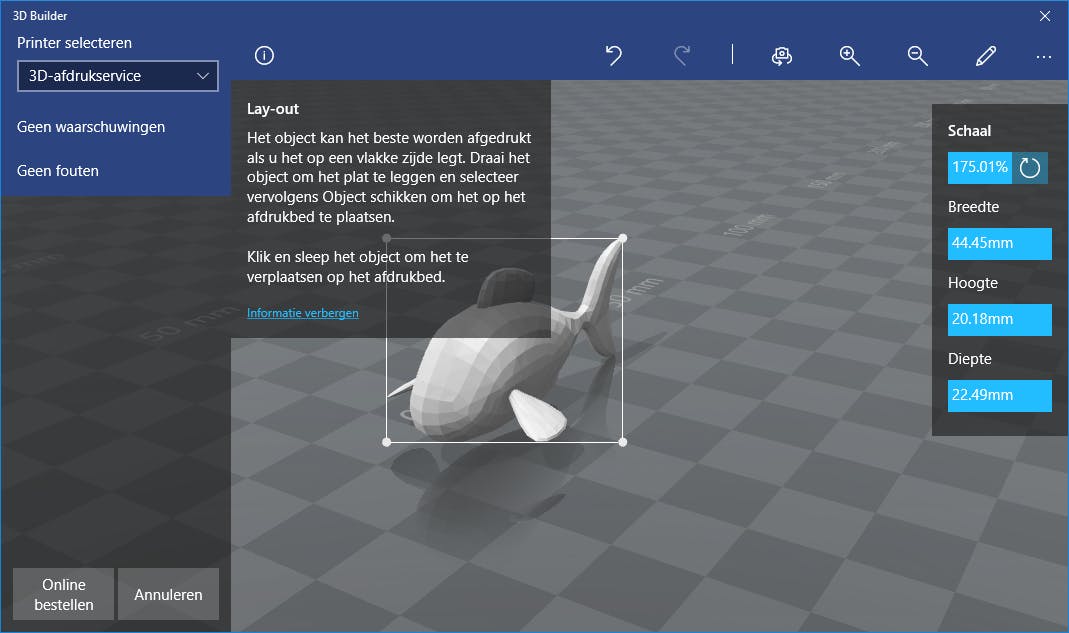Select the pencil edit icon
The image size is (1069, 633).
tap(985, 56)
